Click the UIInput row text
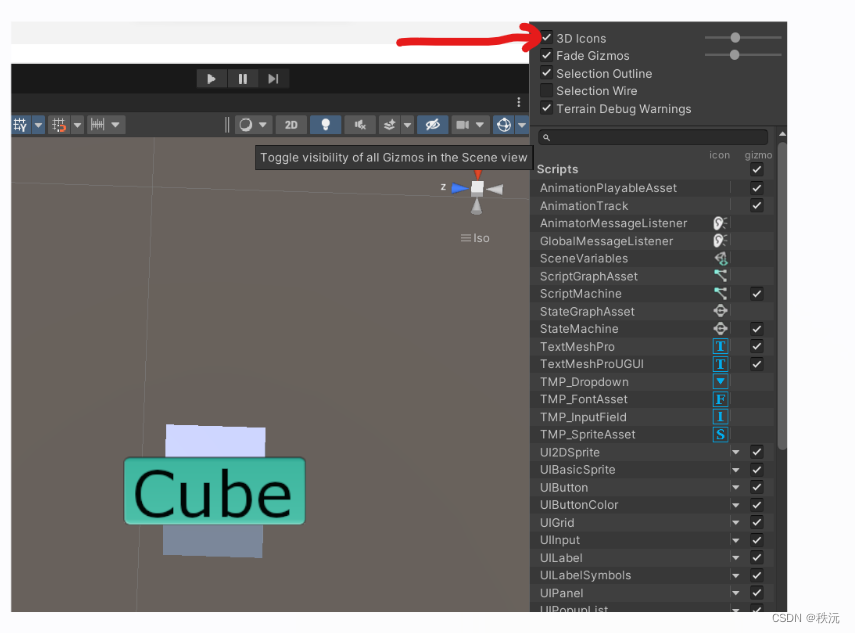This screenshot has width=855, height=633. [559, 540]
